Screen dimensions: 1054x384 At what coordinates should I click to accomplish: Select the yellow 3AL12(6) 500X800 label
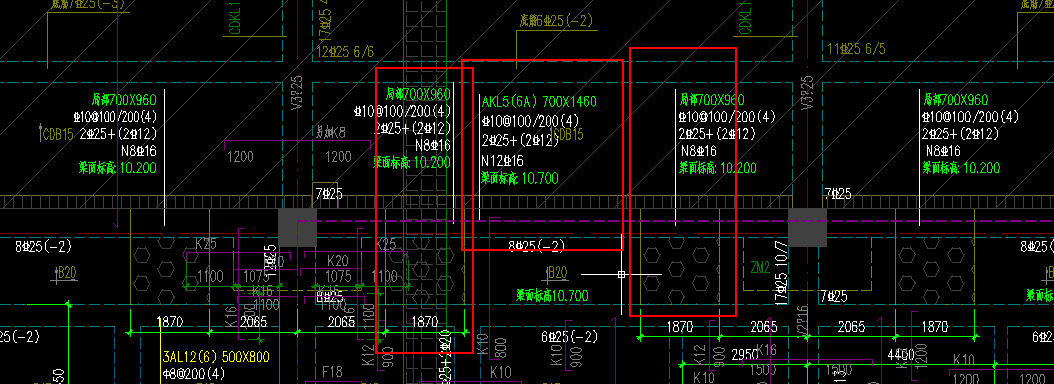[215, 357]
